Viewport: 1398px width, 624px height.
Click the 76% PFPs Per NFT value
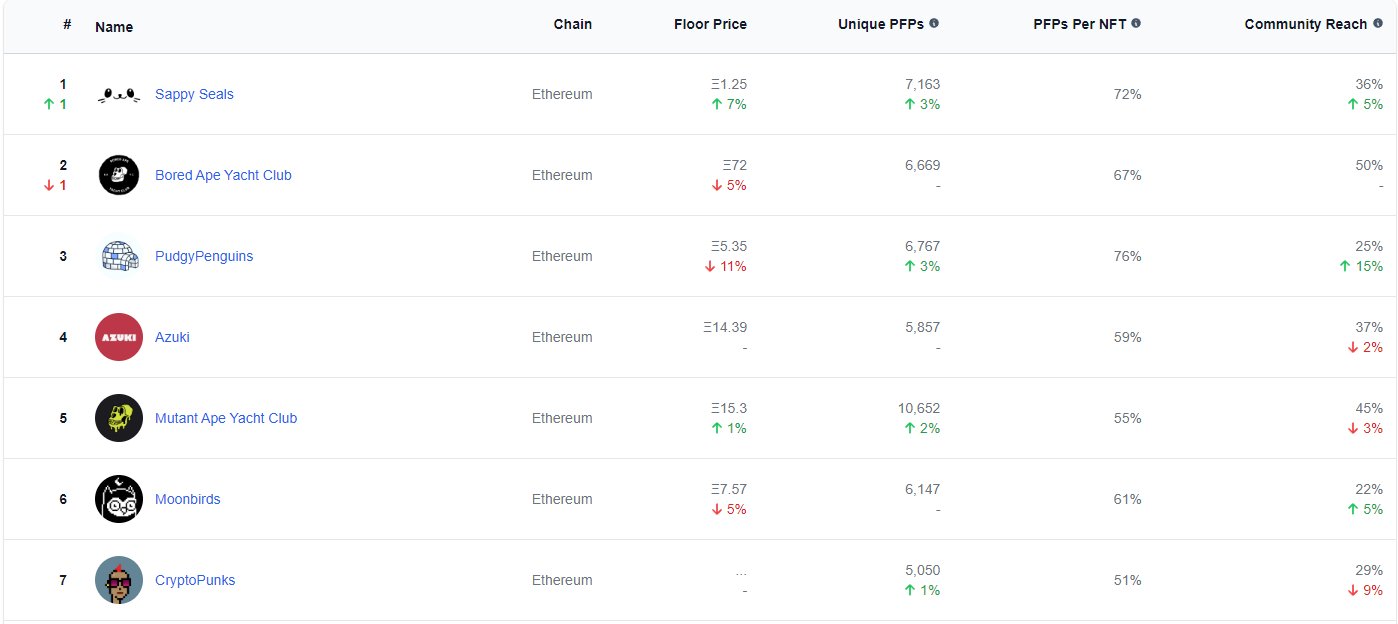1127,256
